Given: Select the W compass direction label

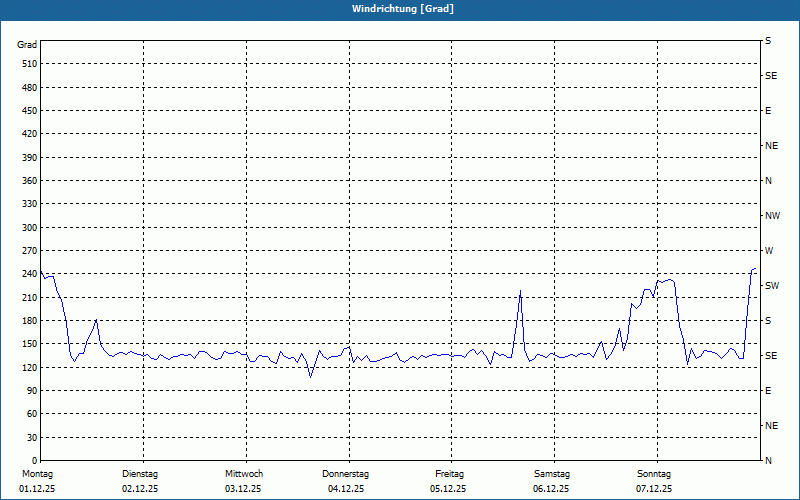Looking at the screenshot, I should (x=768, y=251).
